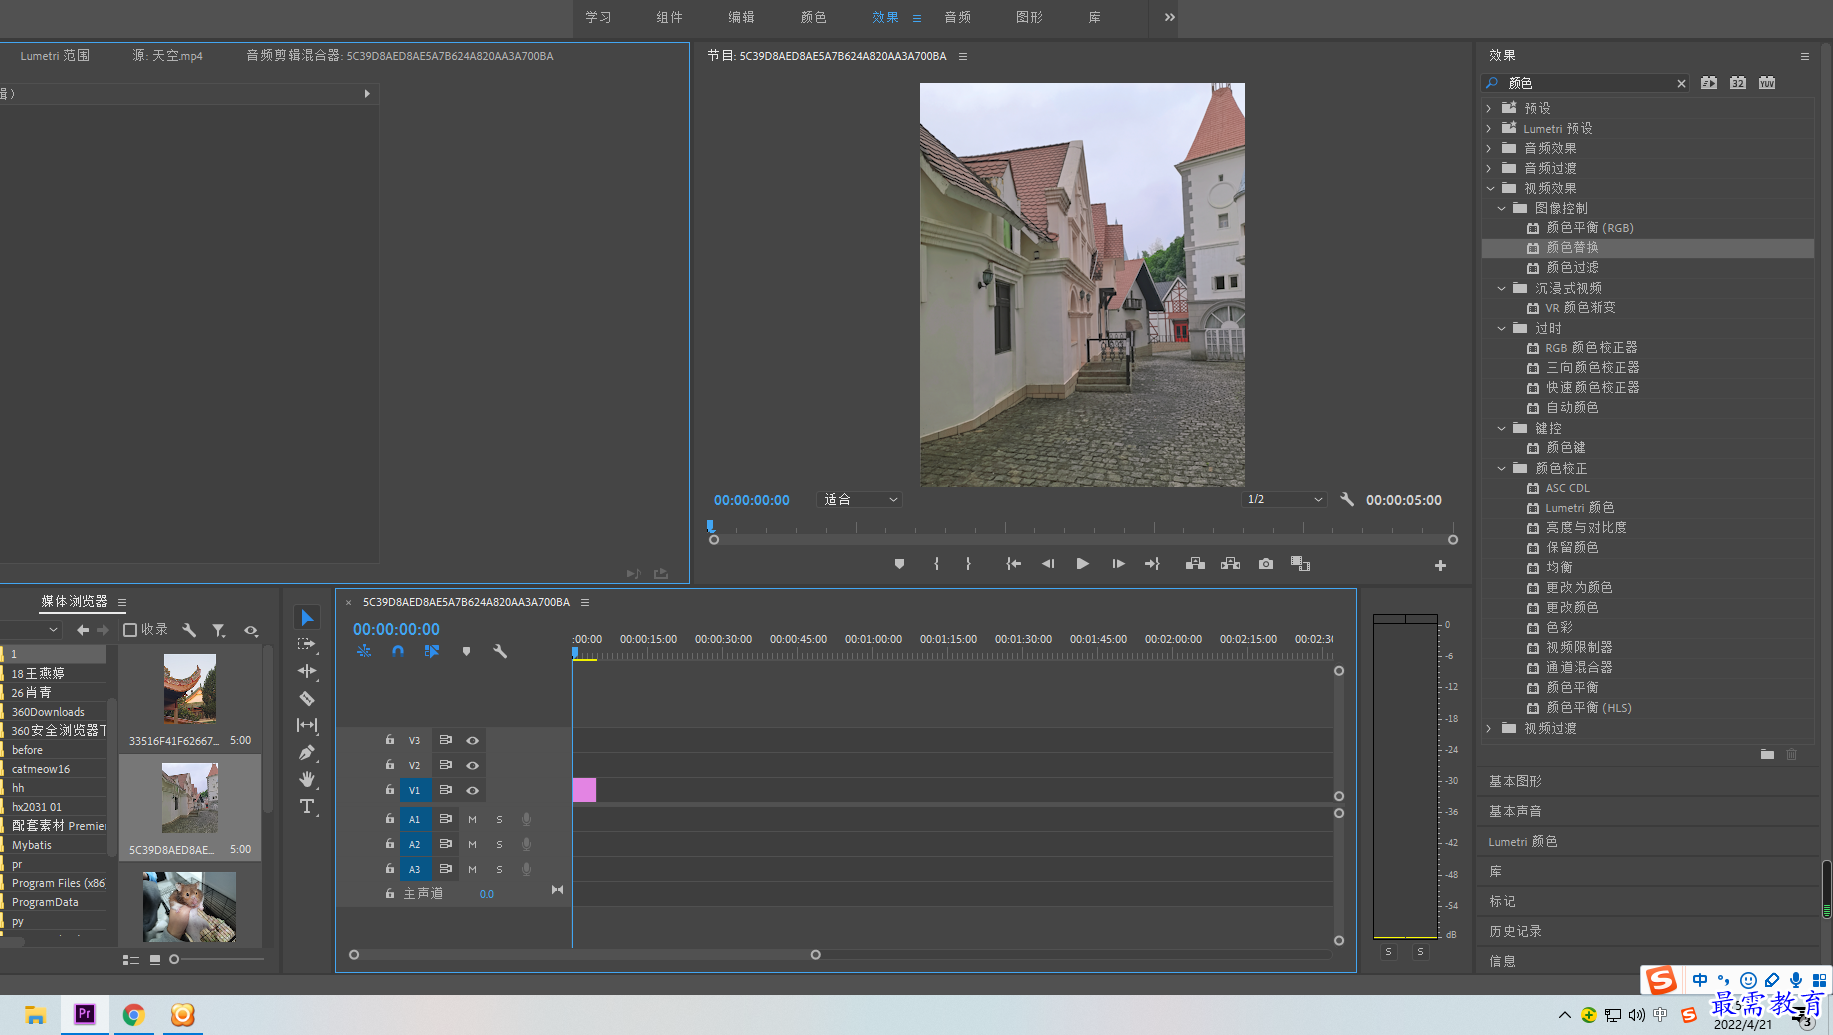
Task: Open the 适合 zoom level dropdown
Action: [x=860, y=499]
